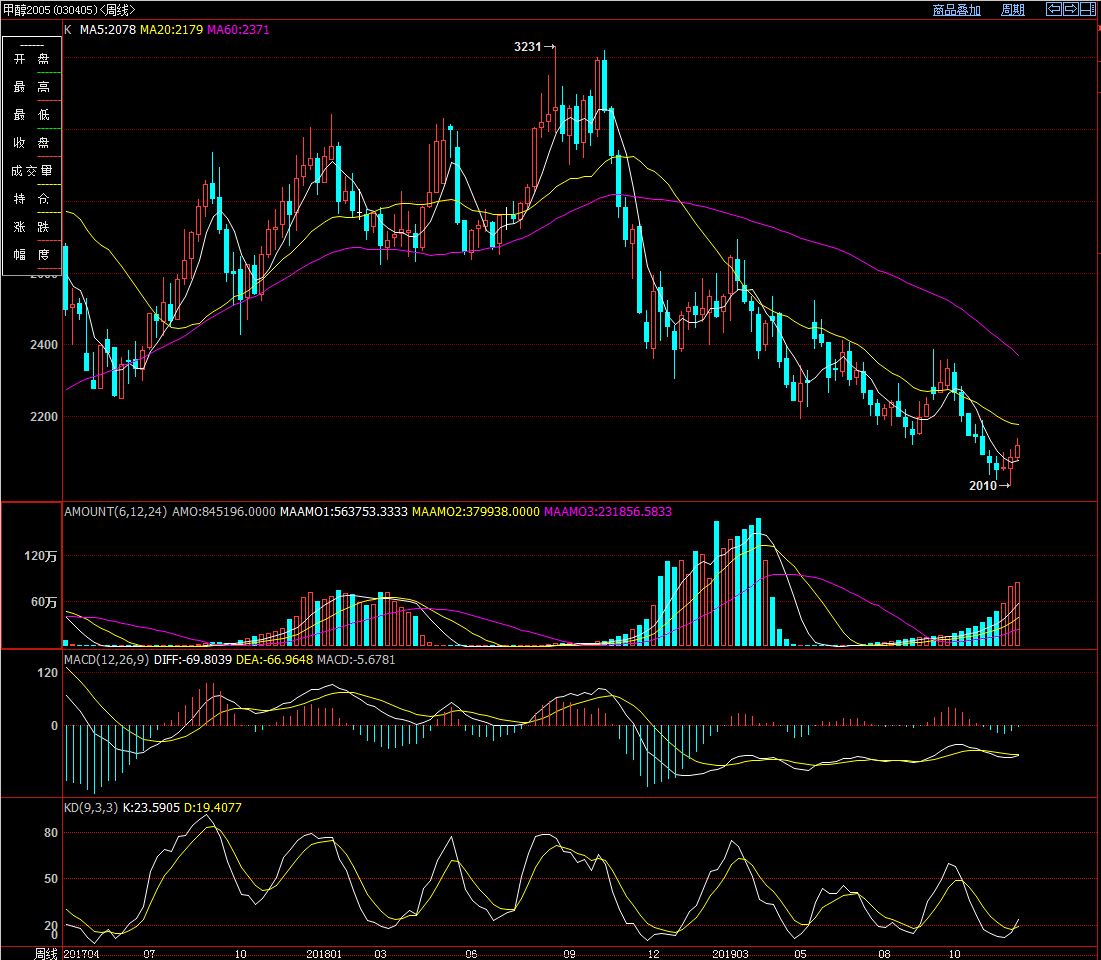This screenshot has width=1101, height=960.
Task: Select the 涨跌 row in info box
Action: (32, 227)
